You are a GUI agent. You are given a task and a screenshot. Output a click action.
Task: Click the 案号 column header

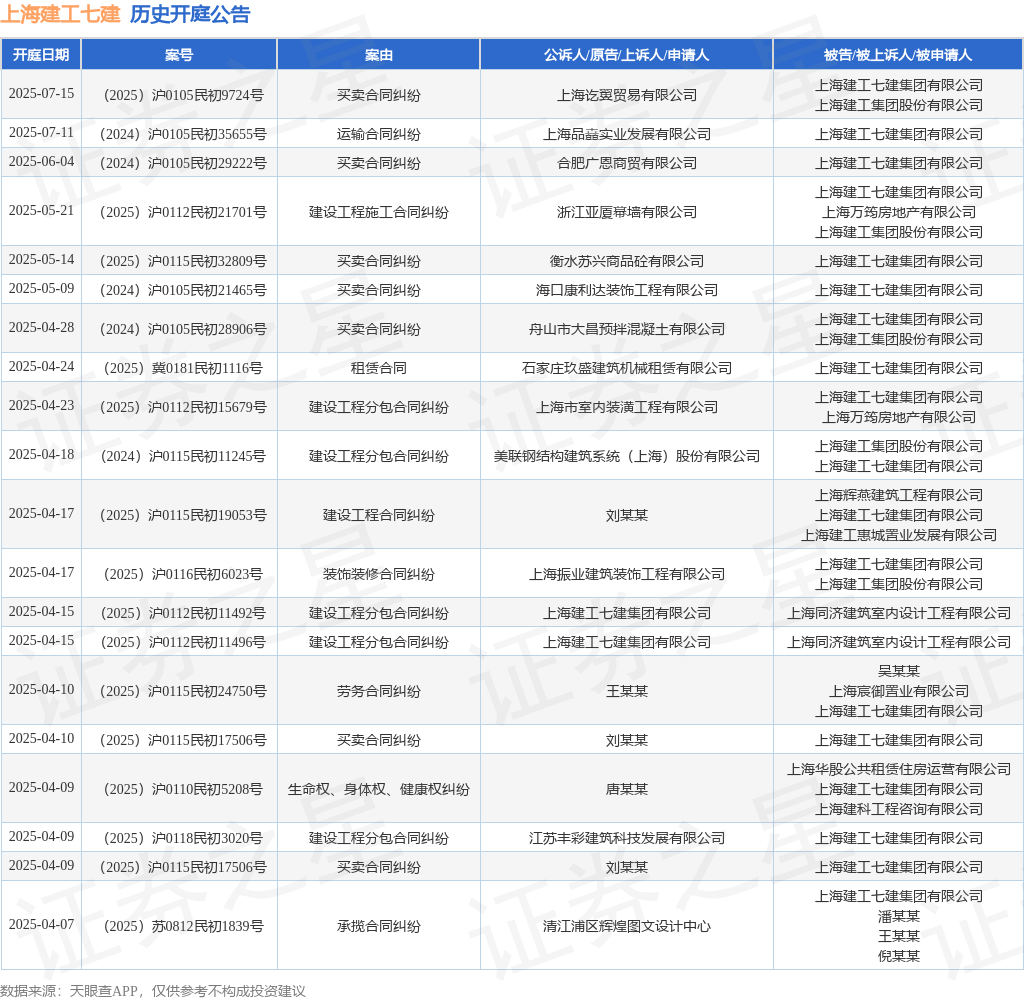(x=179, y=55)
